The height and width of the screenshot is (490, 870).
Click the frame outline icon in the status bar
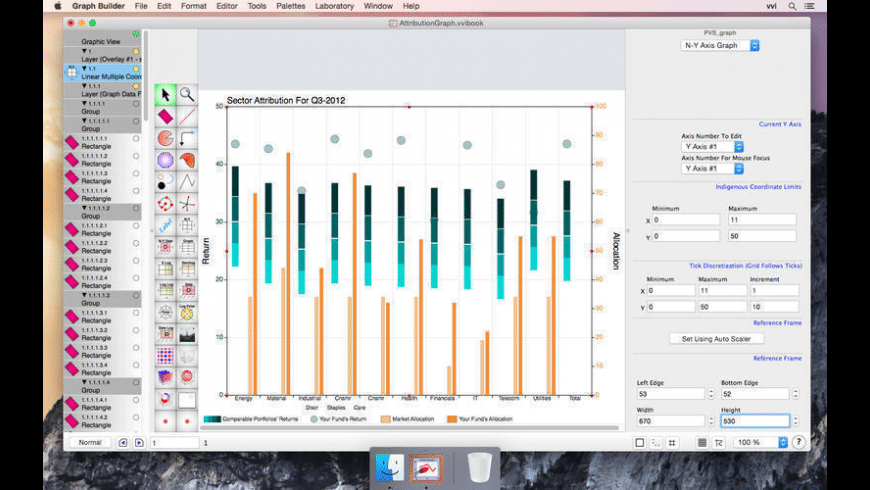click(x=640, y=442)
